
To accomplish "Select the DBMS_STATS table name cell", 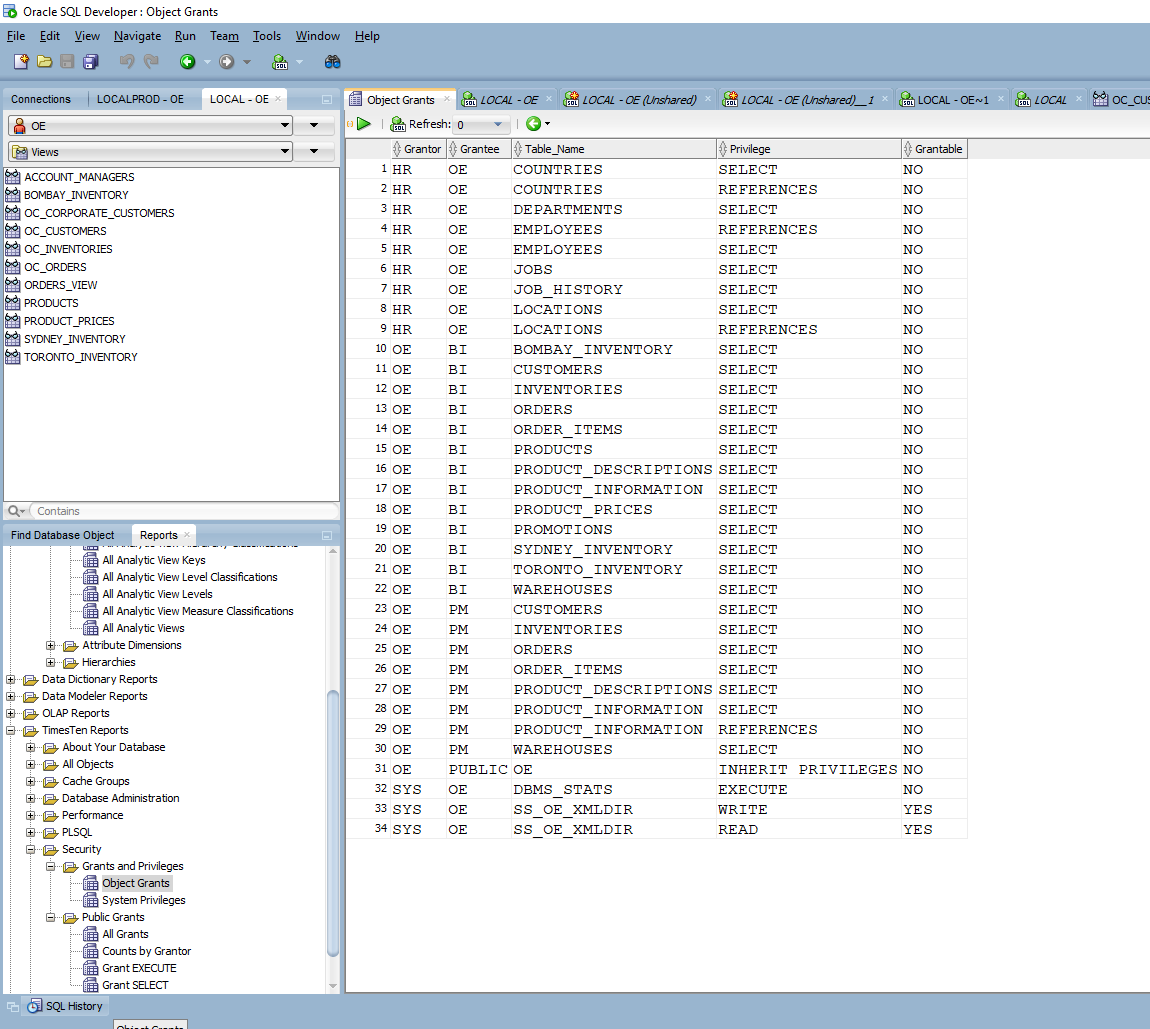I will [x=613, y=790].
